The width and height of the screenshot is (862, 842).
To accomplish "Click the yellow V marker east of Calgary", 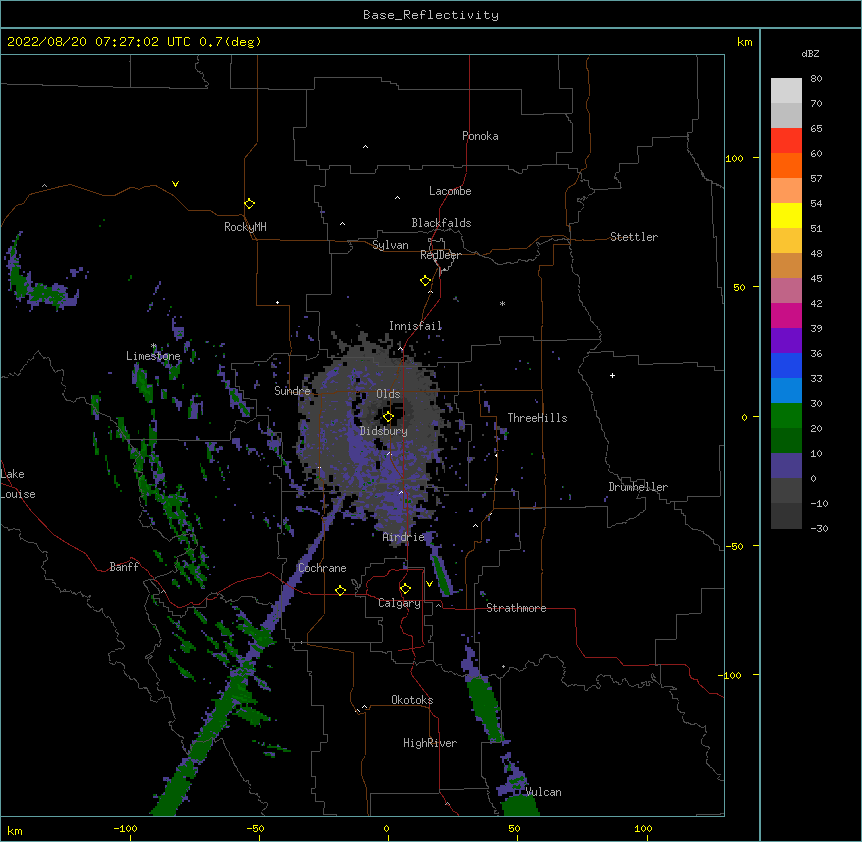I will 429,584.
